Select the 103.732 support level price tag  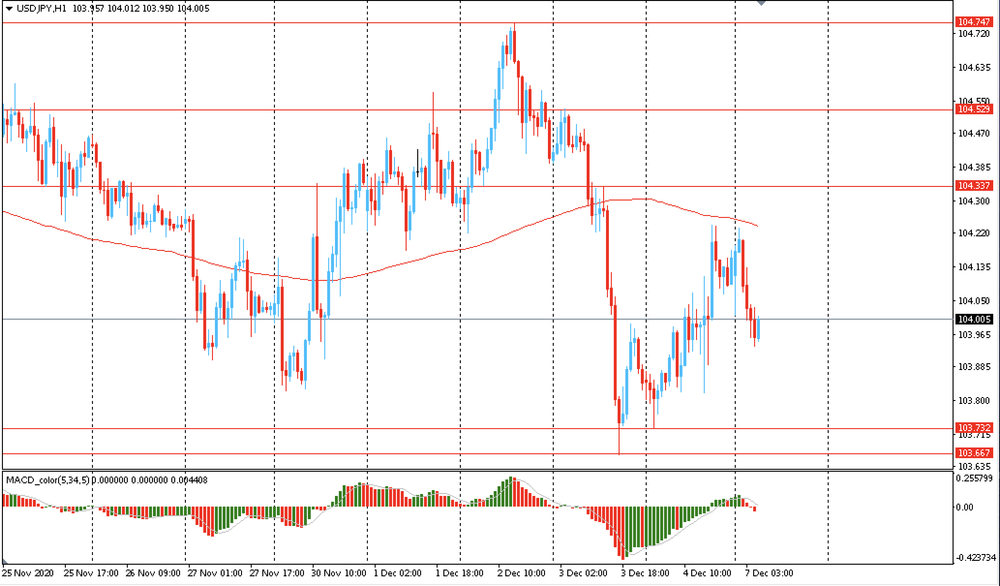point(974,428)
